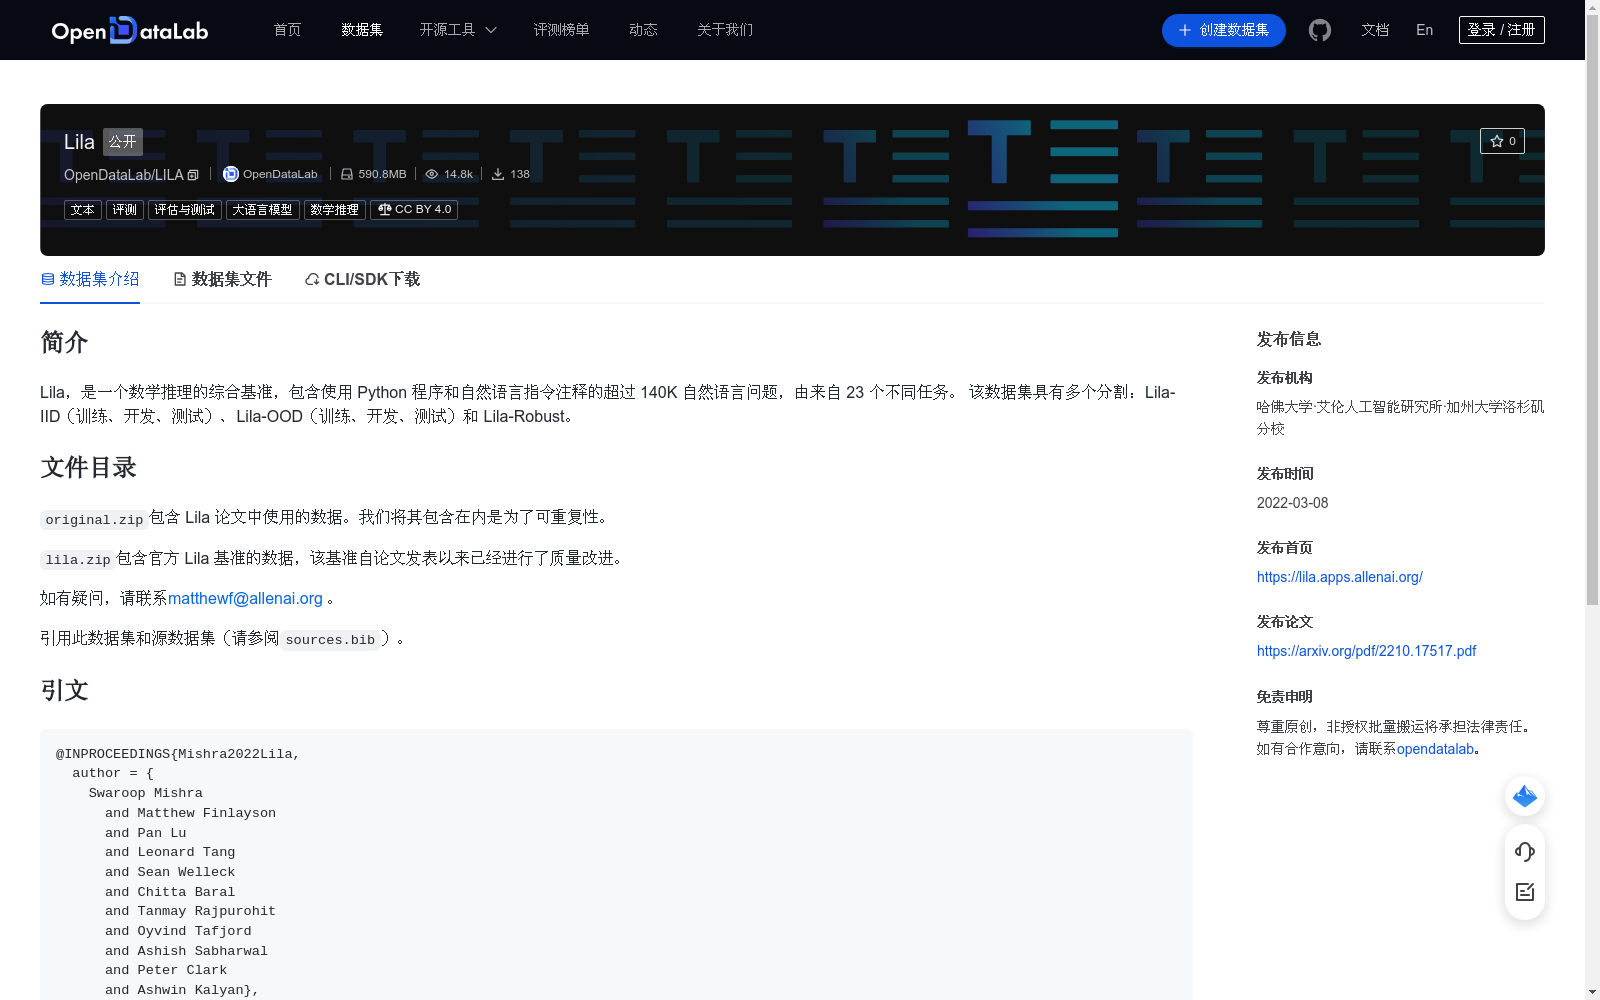
Task: Click the OpenDataLab publisher avatar
Action: click(231, 174)
